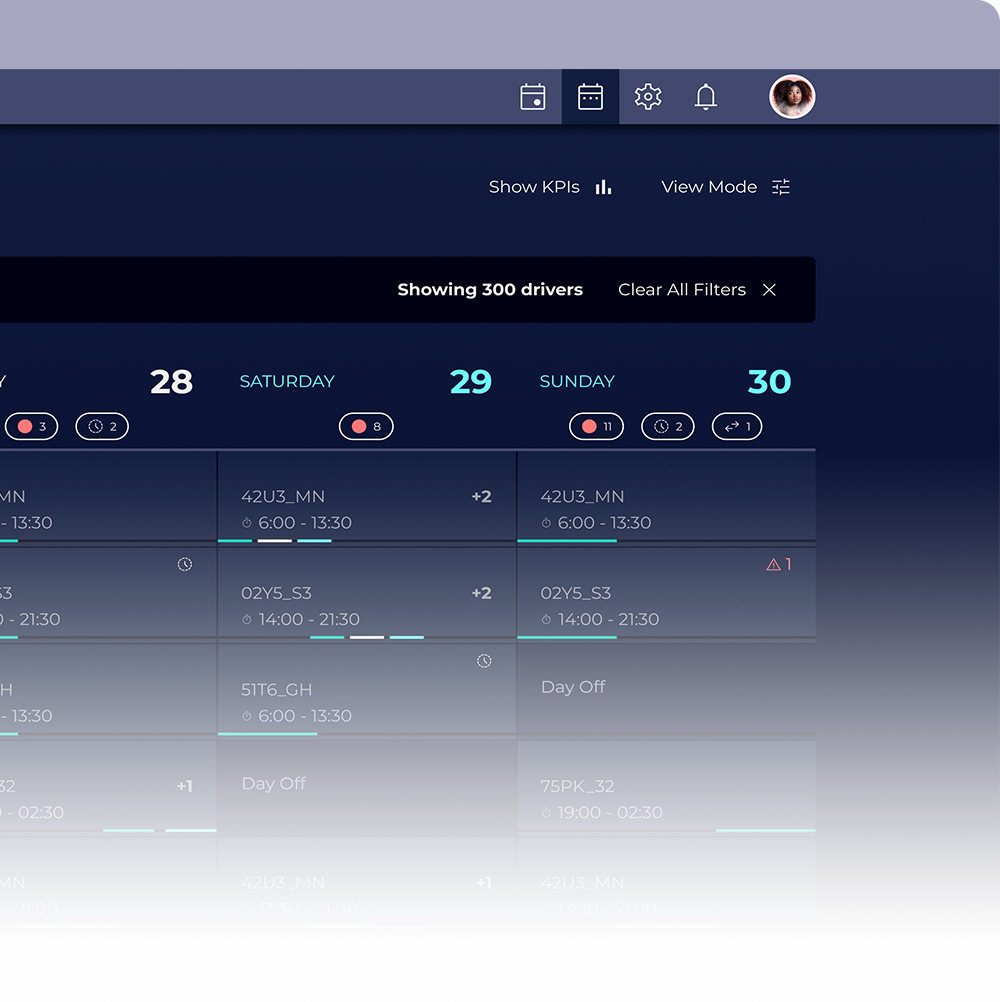Select the Sunday 30 column header
This screenshot has width=1000, height=1002.
click(x=665, y=382)
